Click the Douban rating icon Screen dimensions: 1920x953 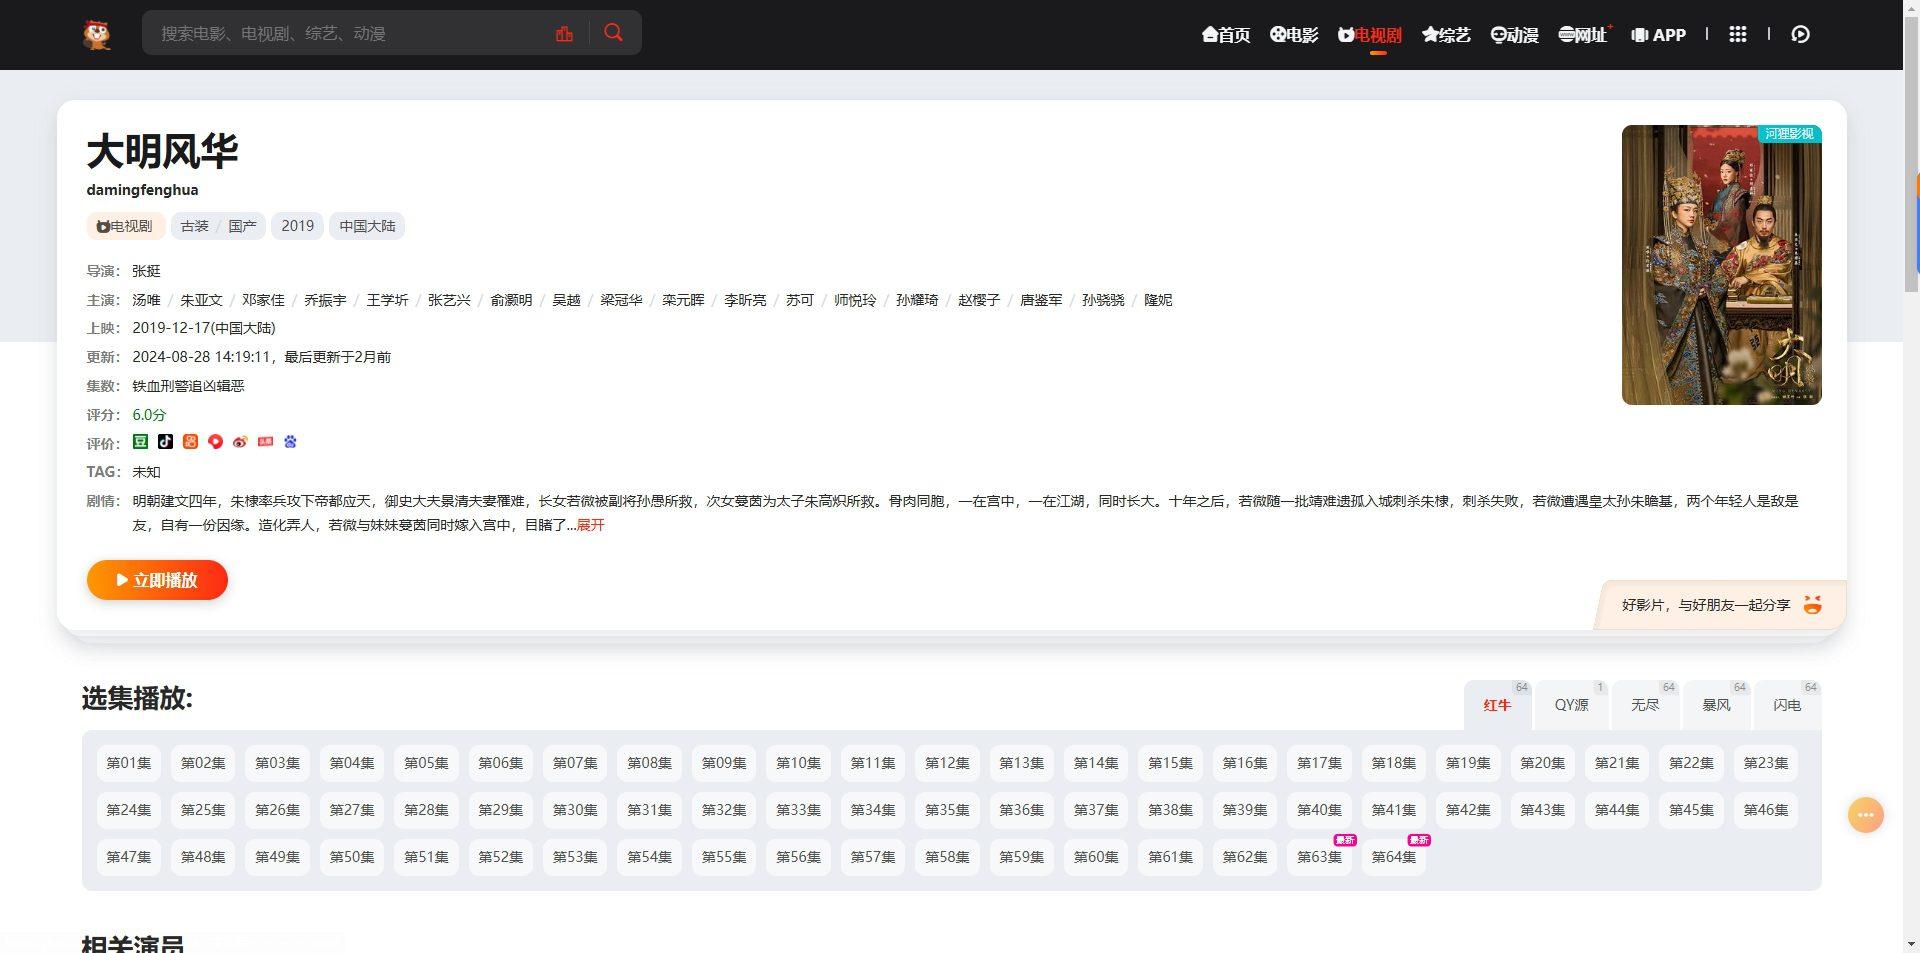point(141,442)
